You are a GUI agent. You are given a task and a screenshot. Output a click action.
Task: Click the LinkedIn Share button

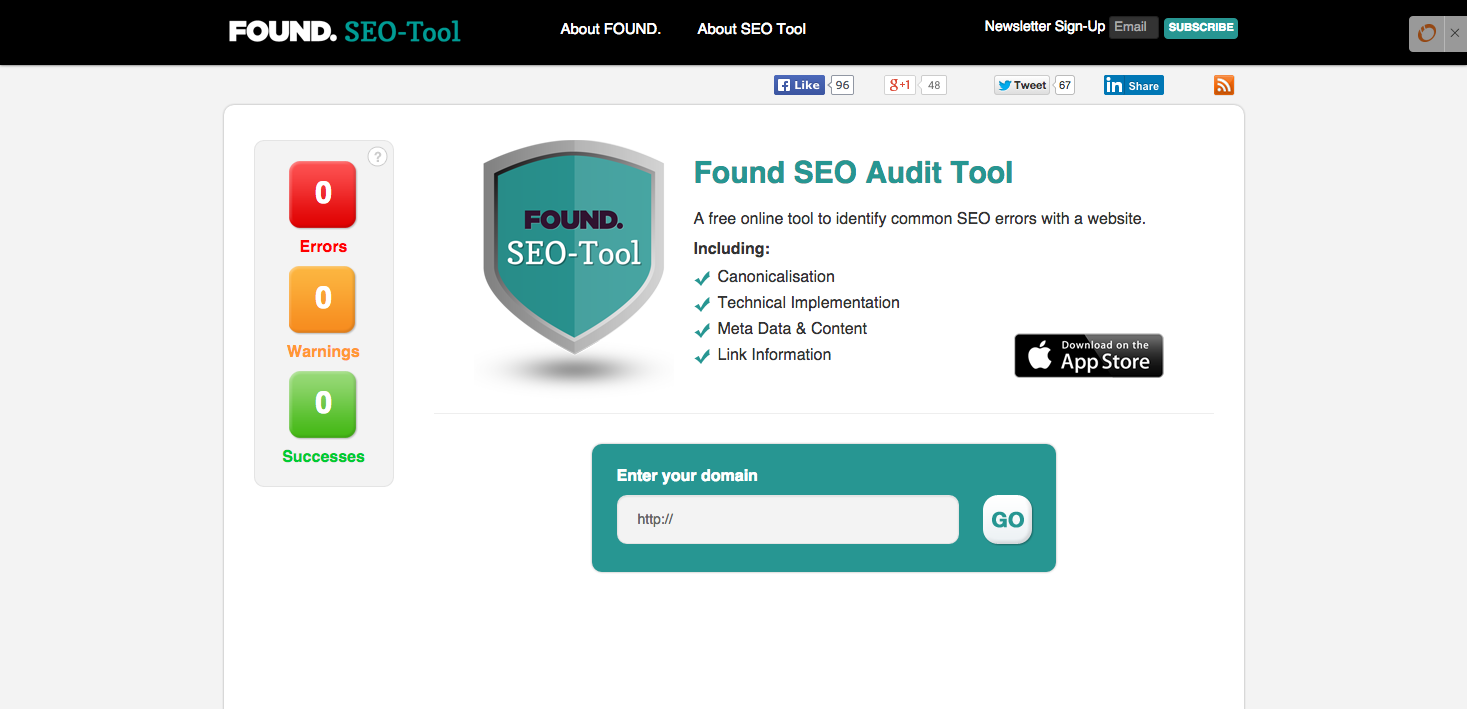coord(1134,85)
